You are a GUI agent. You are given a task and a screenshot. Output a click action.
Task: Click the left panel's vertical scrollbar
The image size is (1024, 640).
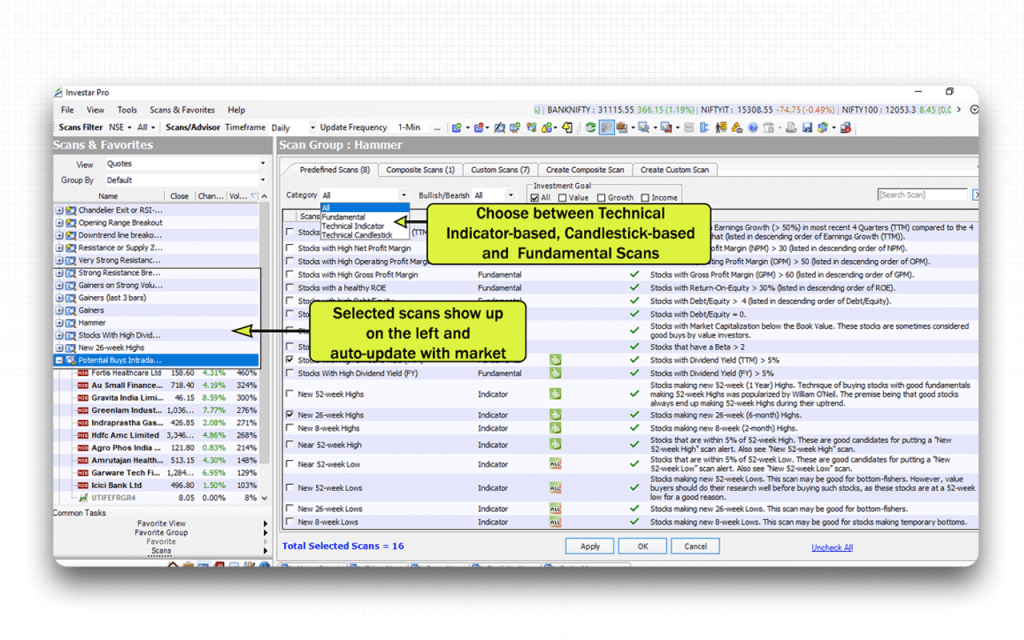(x=265, y=300)
